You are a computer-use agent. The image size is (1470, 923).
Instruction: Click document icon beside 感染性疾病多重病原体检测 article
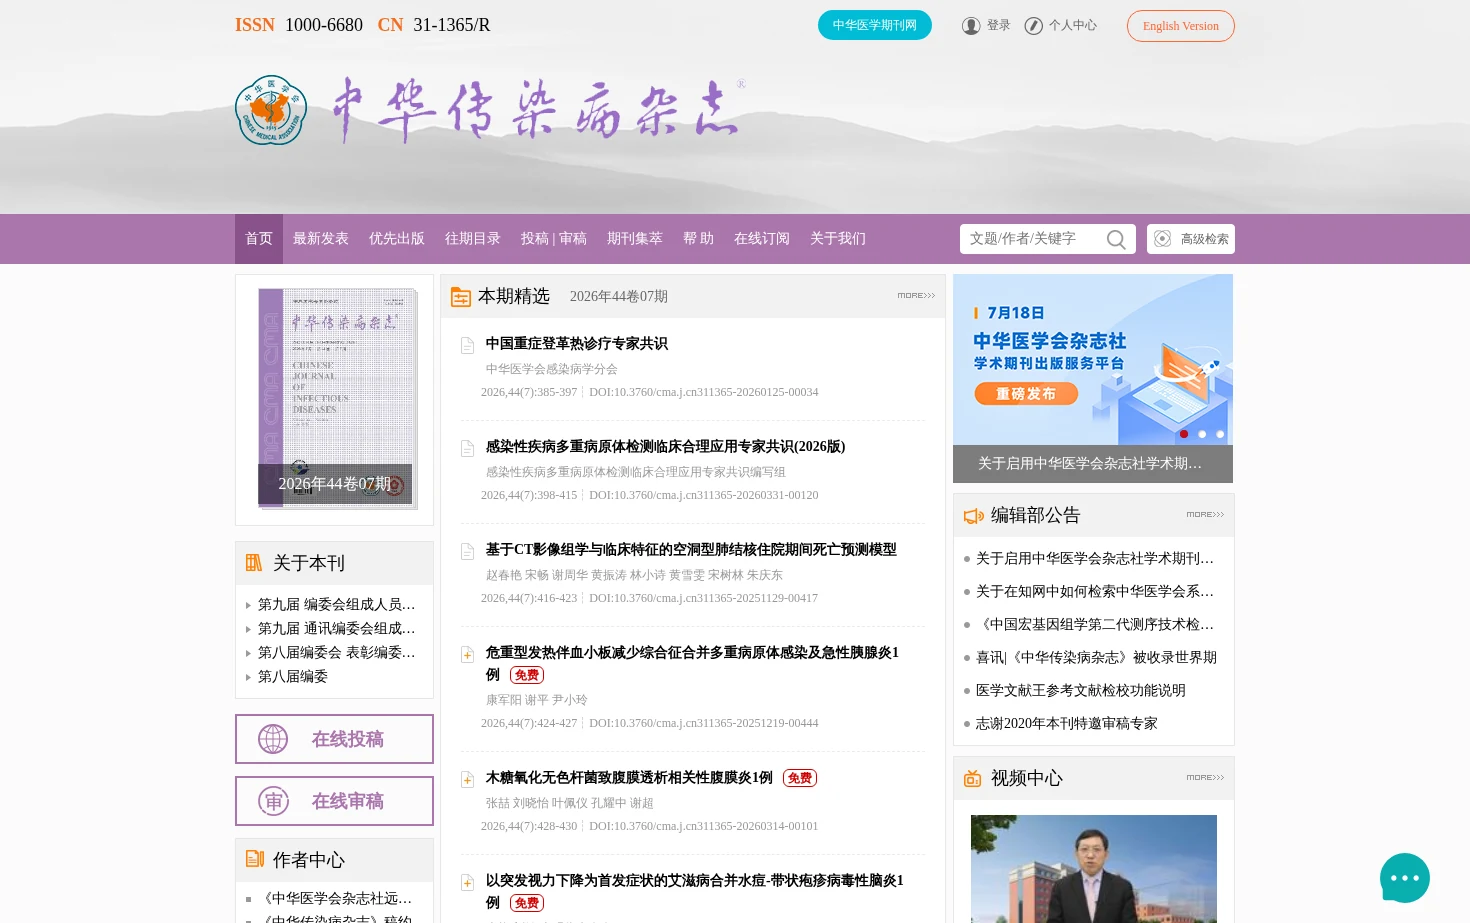467,449
